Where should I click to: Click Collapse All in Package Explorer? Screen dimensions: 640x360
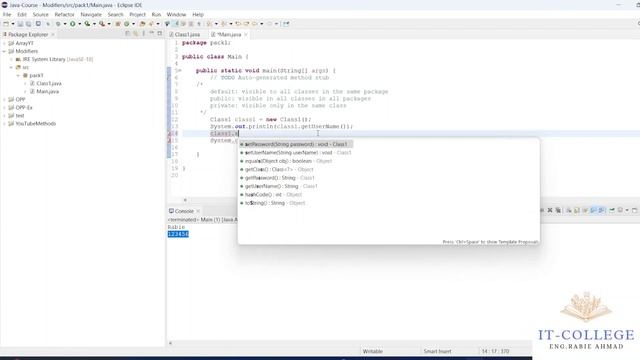pyautogui.click(x=128, y=34)
